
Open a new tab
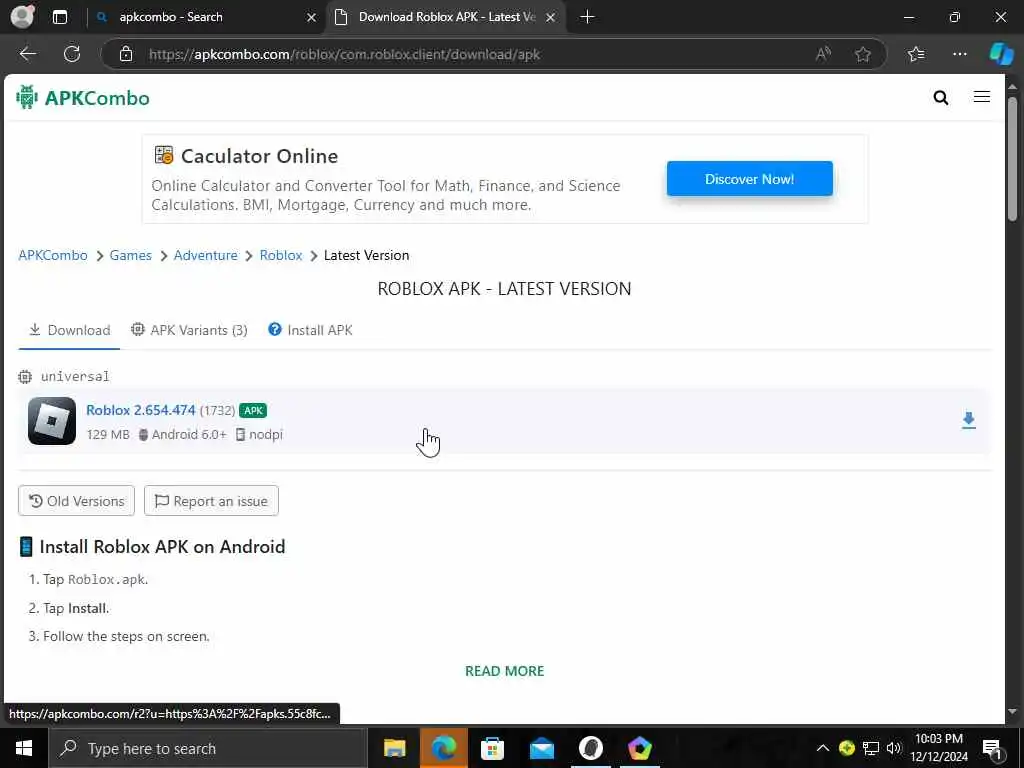[587, 17]
